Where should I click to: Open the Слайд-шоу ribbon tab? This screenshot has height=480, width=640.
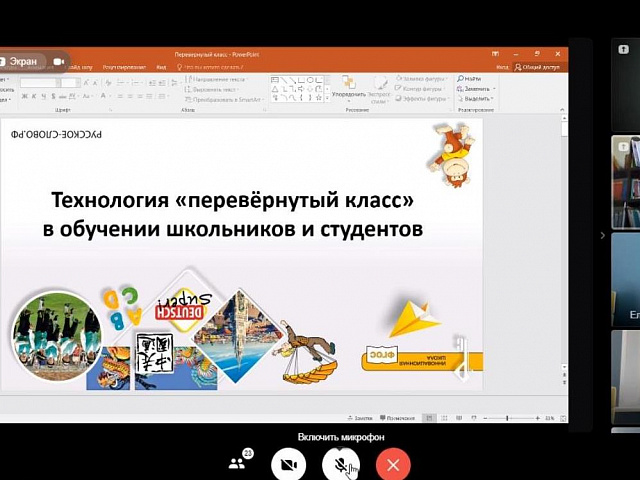coord(80,67)
